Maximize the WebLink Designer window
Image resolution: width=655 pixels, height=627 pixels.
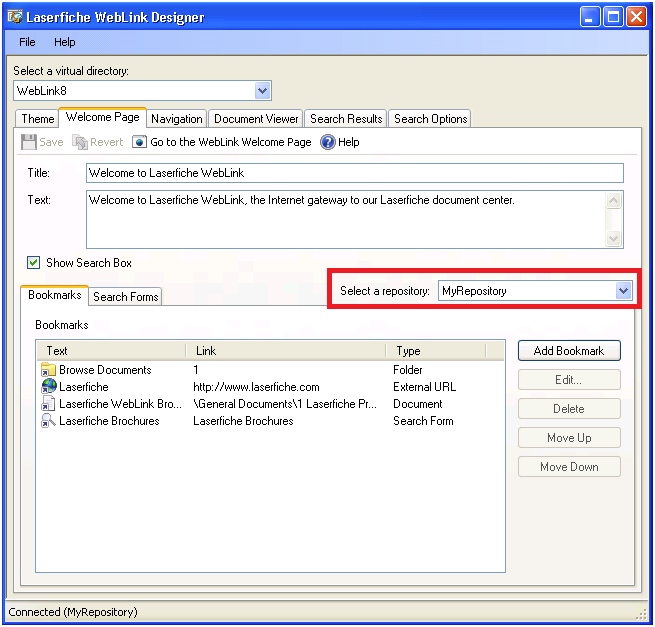tap(613, 17)
